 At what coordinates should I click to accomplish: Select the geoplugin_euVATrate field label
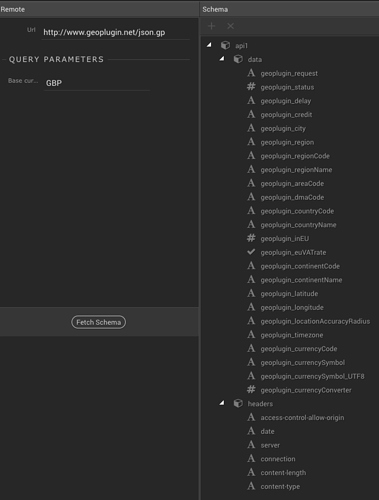click(x=293, y=252)
